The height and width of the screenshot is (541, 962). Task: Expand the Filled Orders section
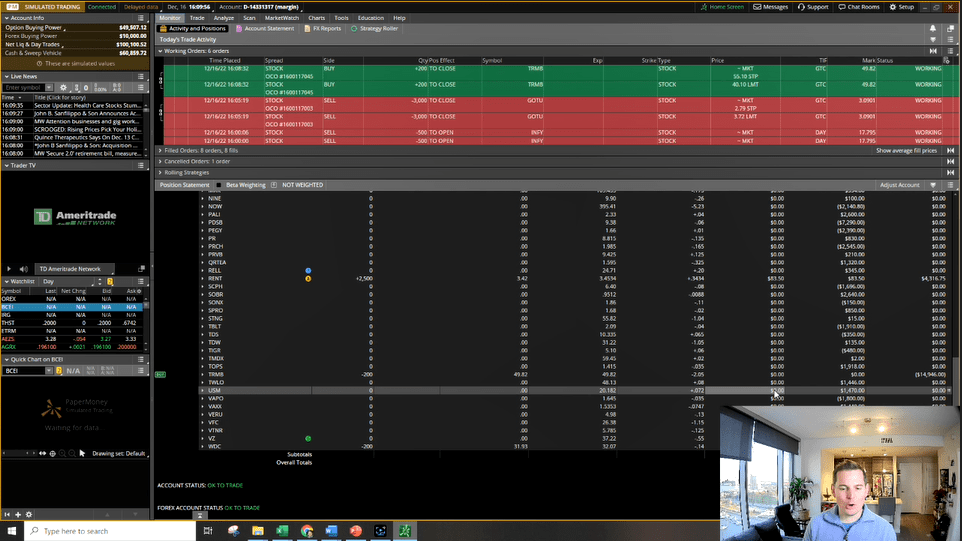(x=161, y=150)
